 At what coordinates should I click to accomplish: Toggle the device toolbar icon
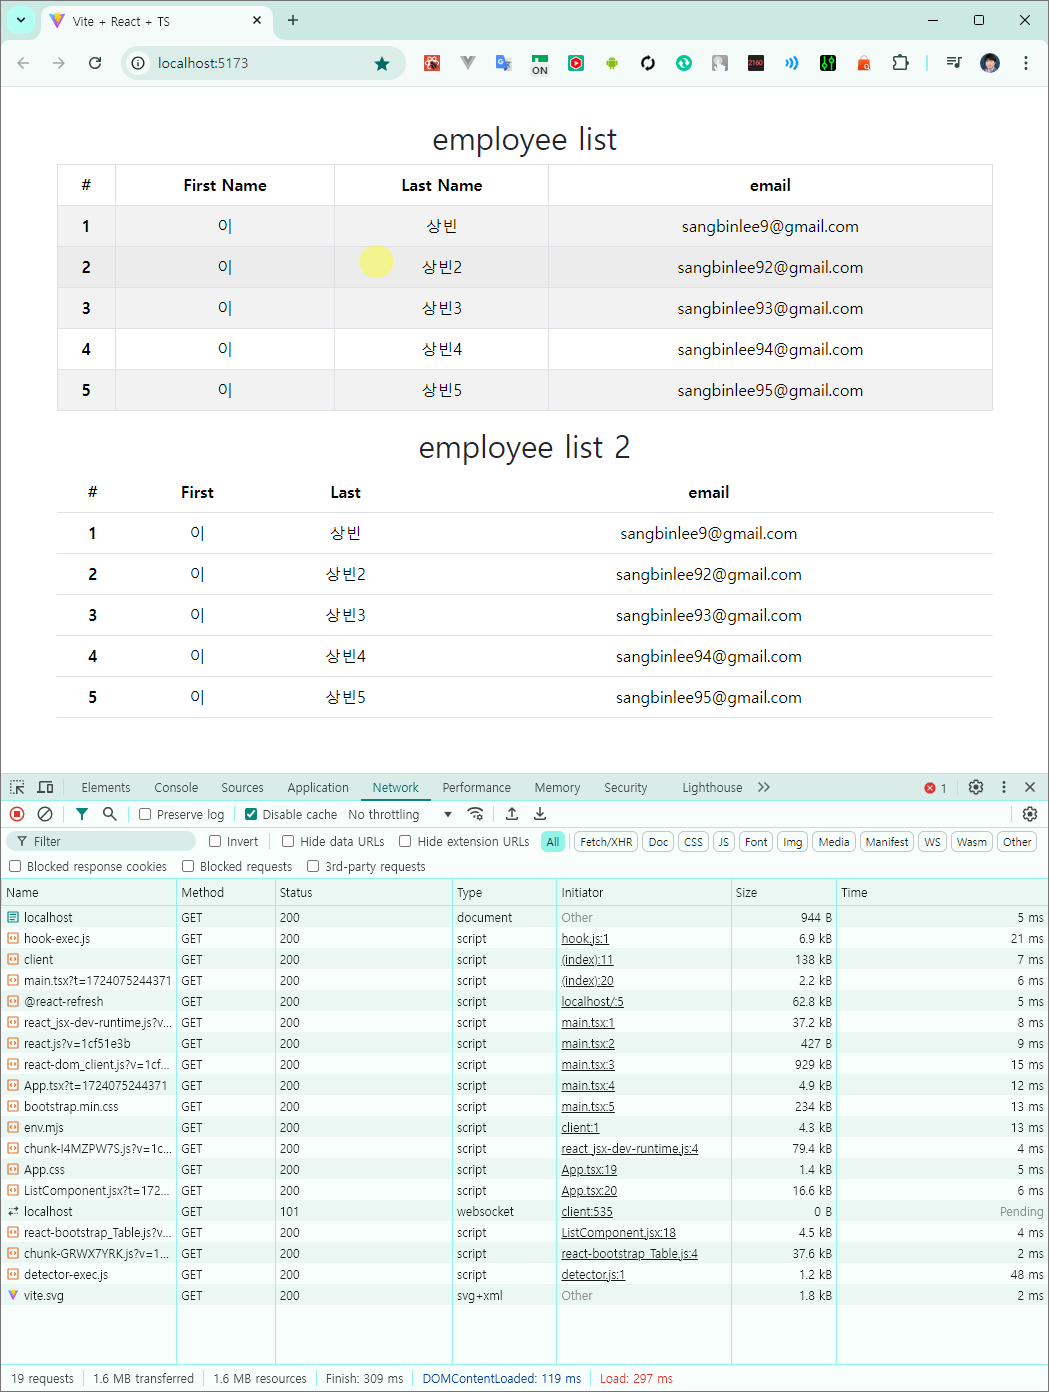[45, 787]
